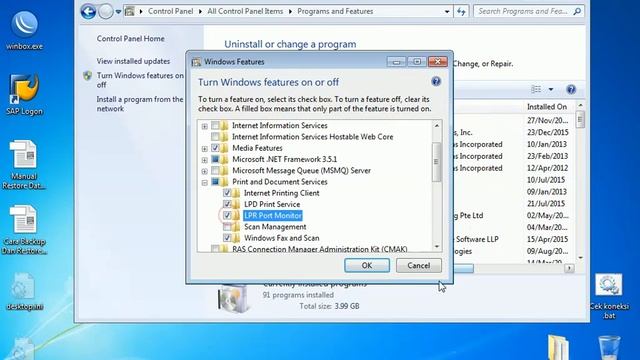Select the 15/Apr/2015 installed date cell
This screenshot has height=360, width=640.
(x=547, y=239)
